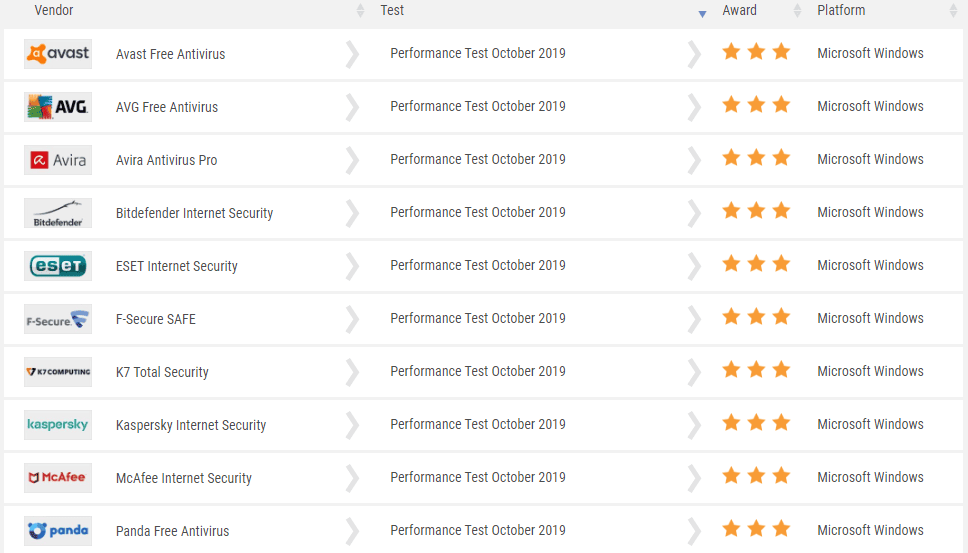Click the star rating for AVG Free Antivirus
The image size is (968, 553).
[x=756, y=105]
